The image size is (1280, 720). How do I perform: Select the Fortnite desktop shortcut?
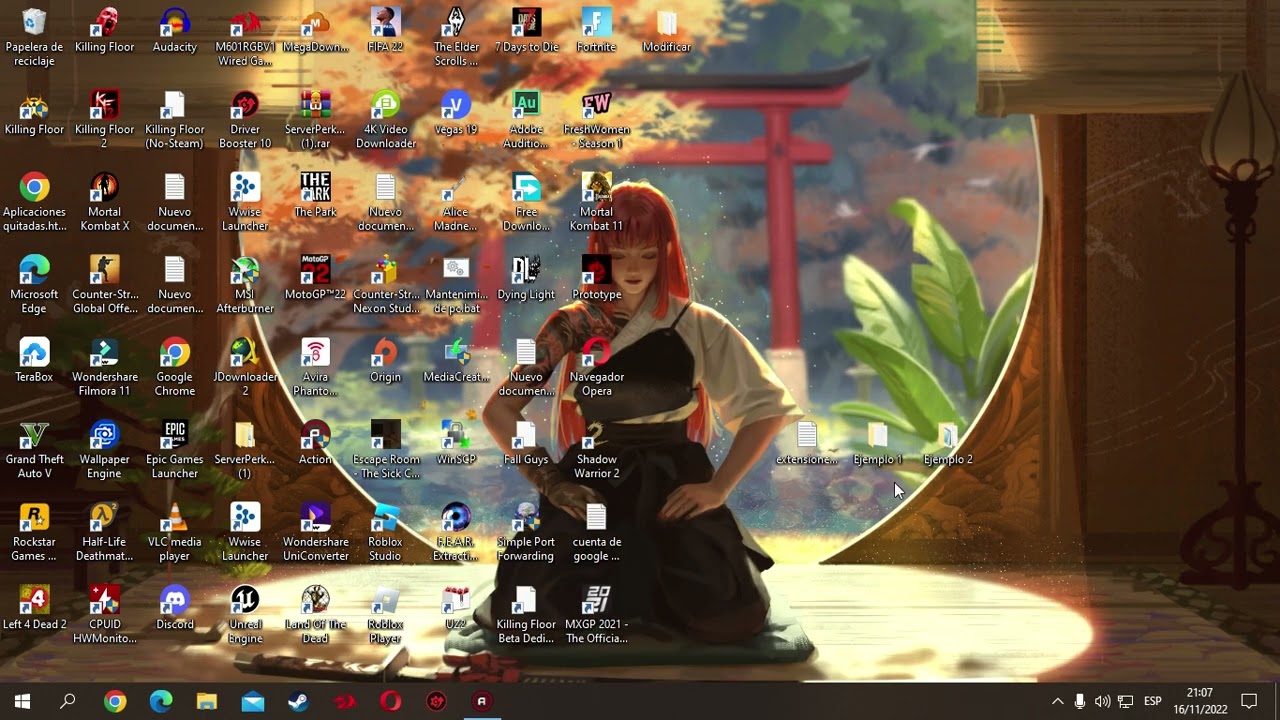click(596, 31)
